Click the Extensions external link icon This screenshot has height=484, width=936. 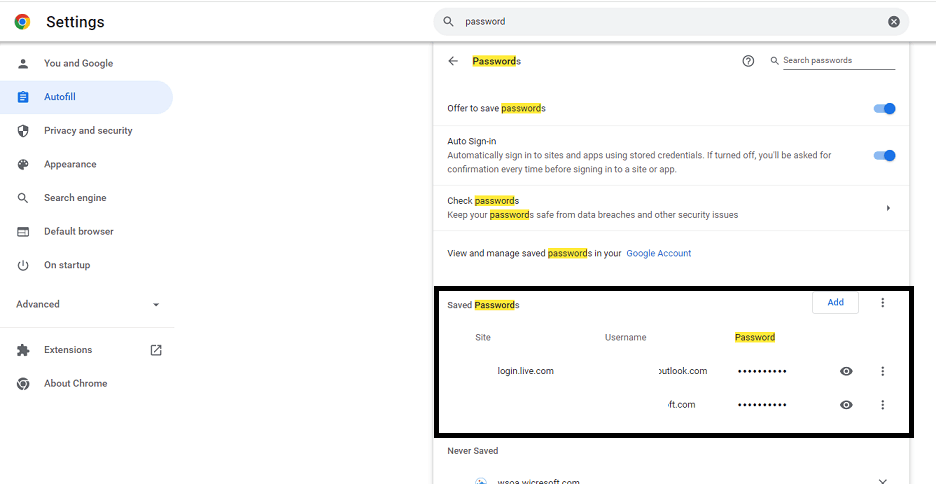[156, 350]
